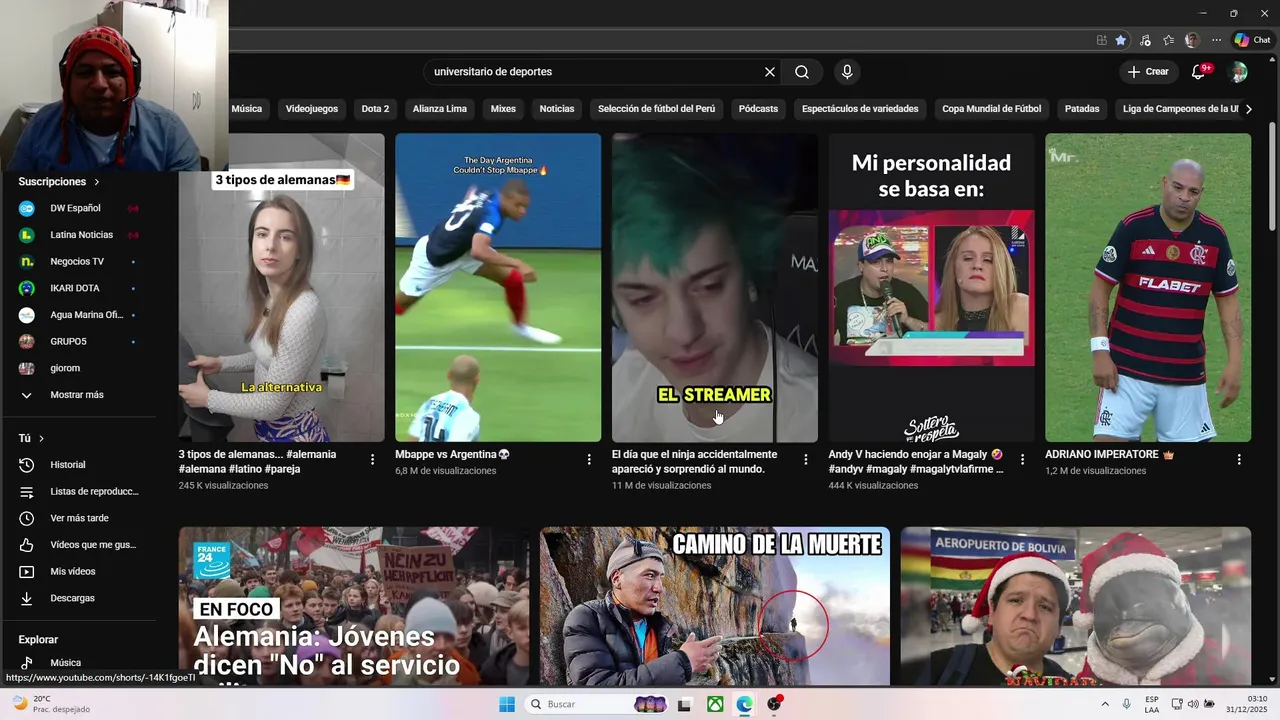Open options for the ADRIANO IMPERATORE short
This screenshot has width=1280, height=720.
point(1239,459)
